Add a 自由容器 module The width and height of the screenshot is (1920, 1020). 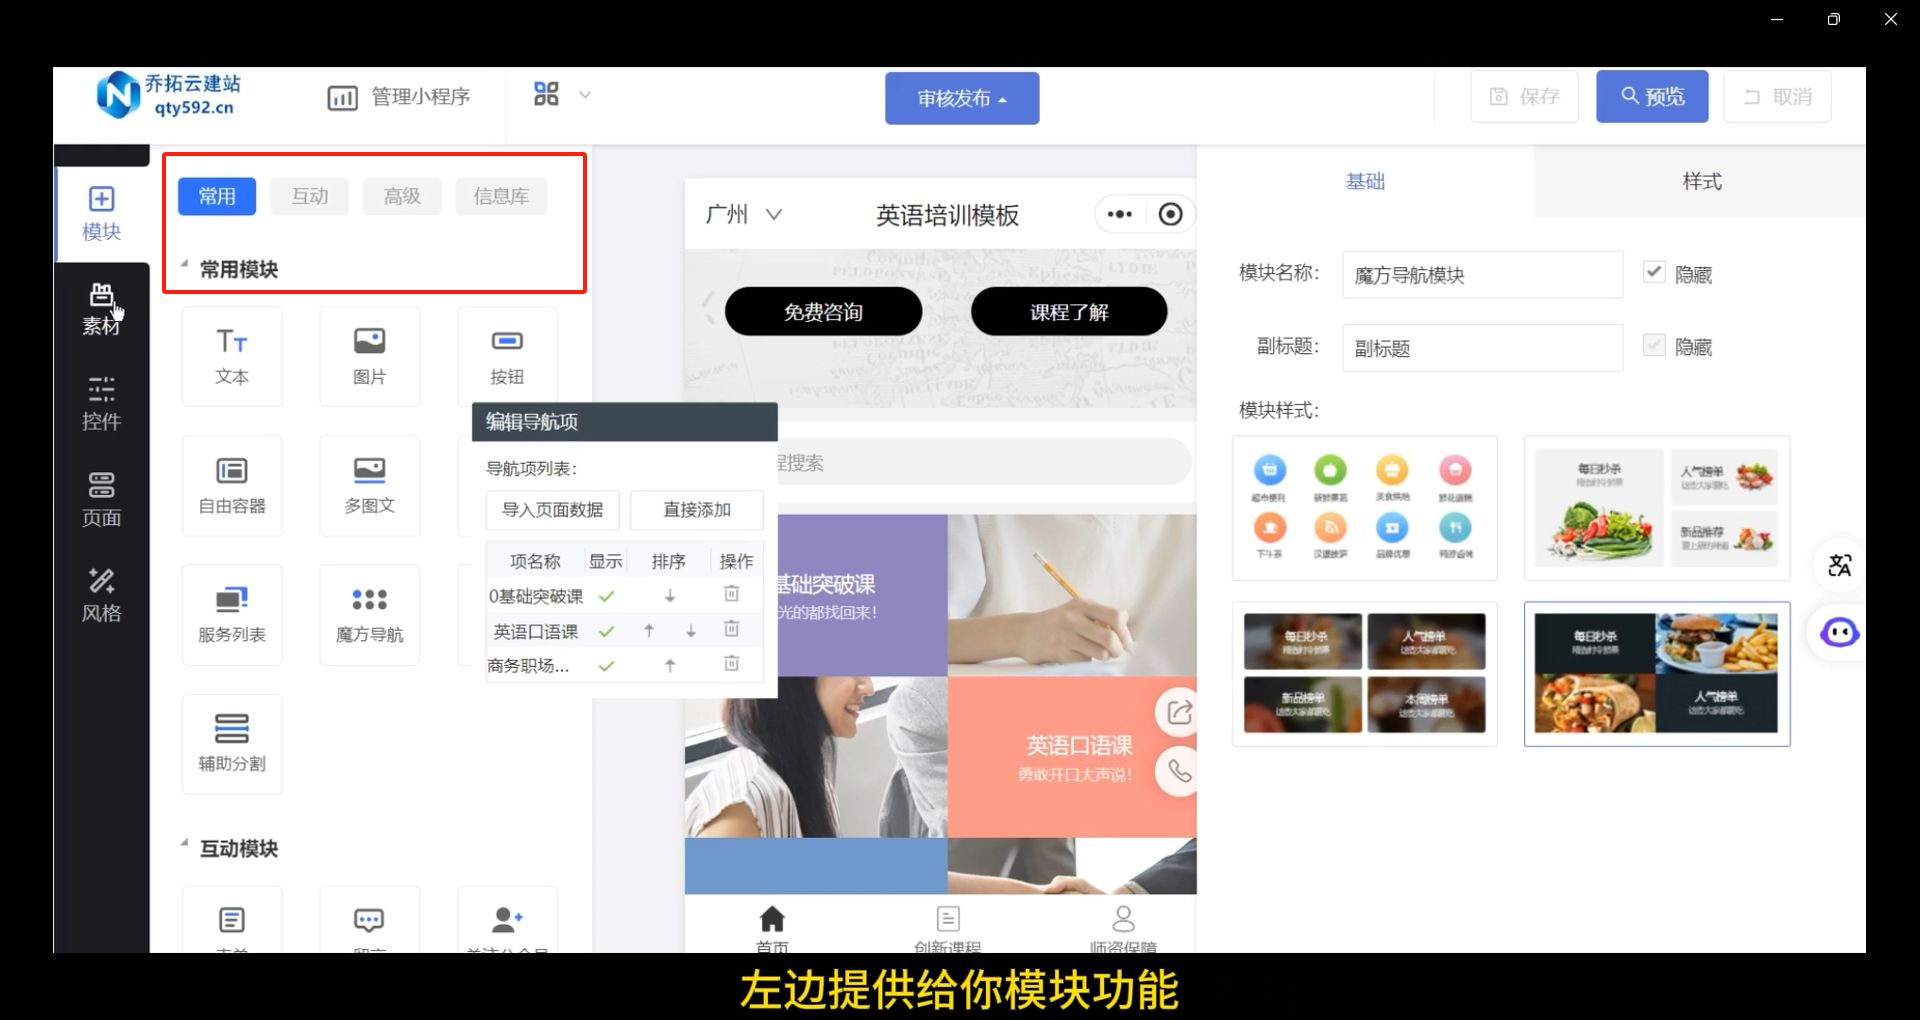coord(232,486)
